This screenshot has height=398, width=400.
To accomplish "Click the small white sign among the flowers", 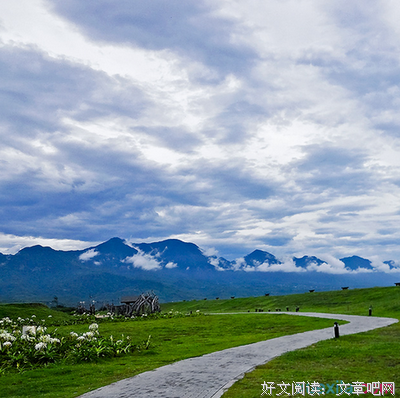I will click(29, 330).
